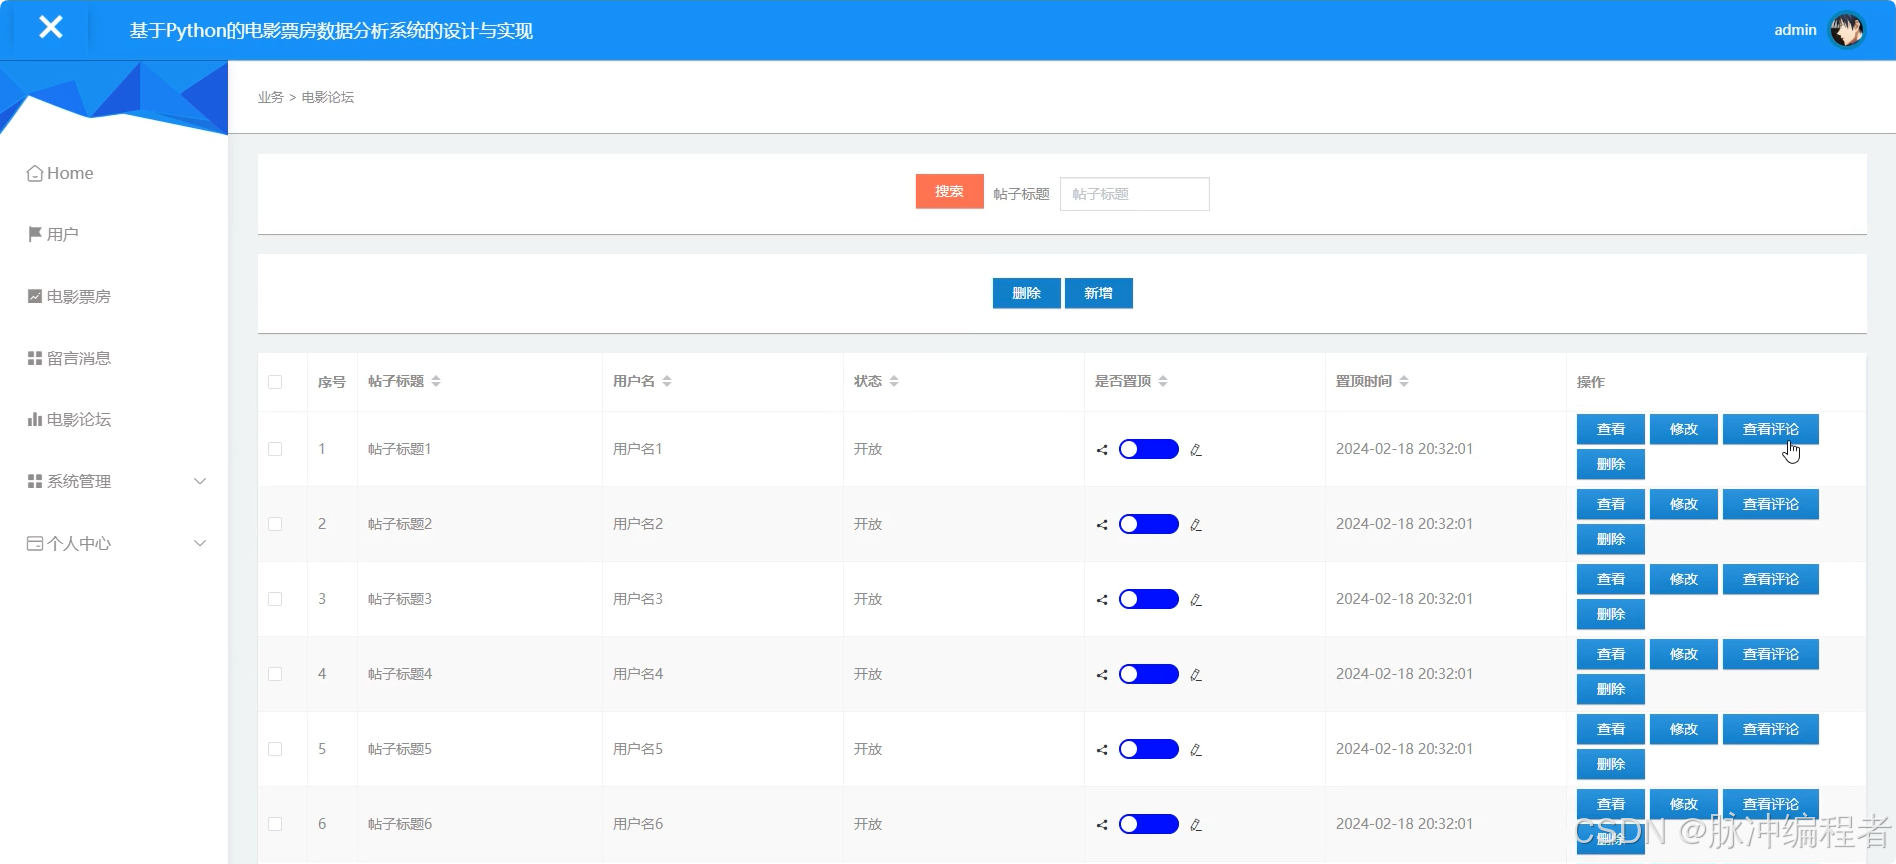
Task: Click 删除 for row 帖子标题4
Action: 1610,689
